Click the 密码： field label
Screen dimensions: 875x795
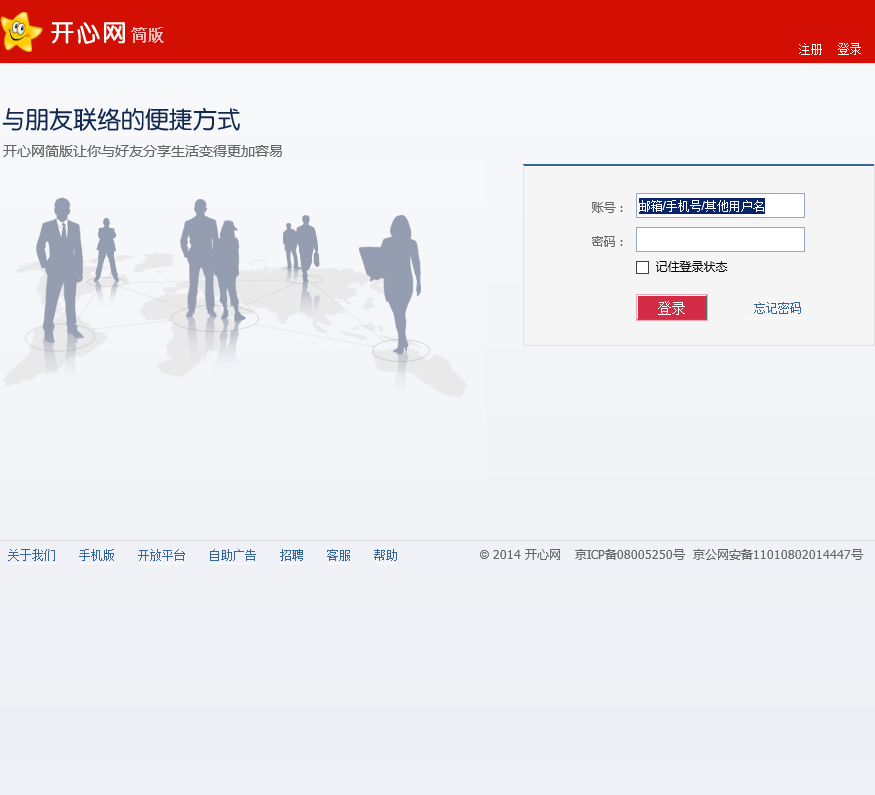[x=607, y=242]
